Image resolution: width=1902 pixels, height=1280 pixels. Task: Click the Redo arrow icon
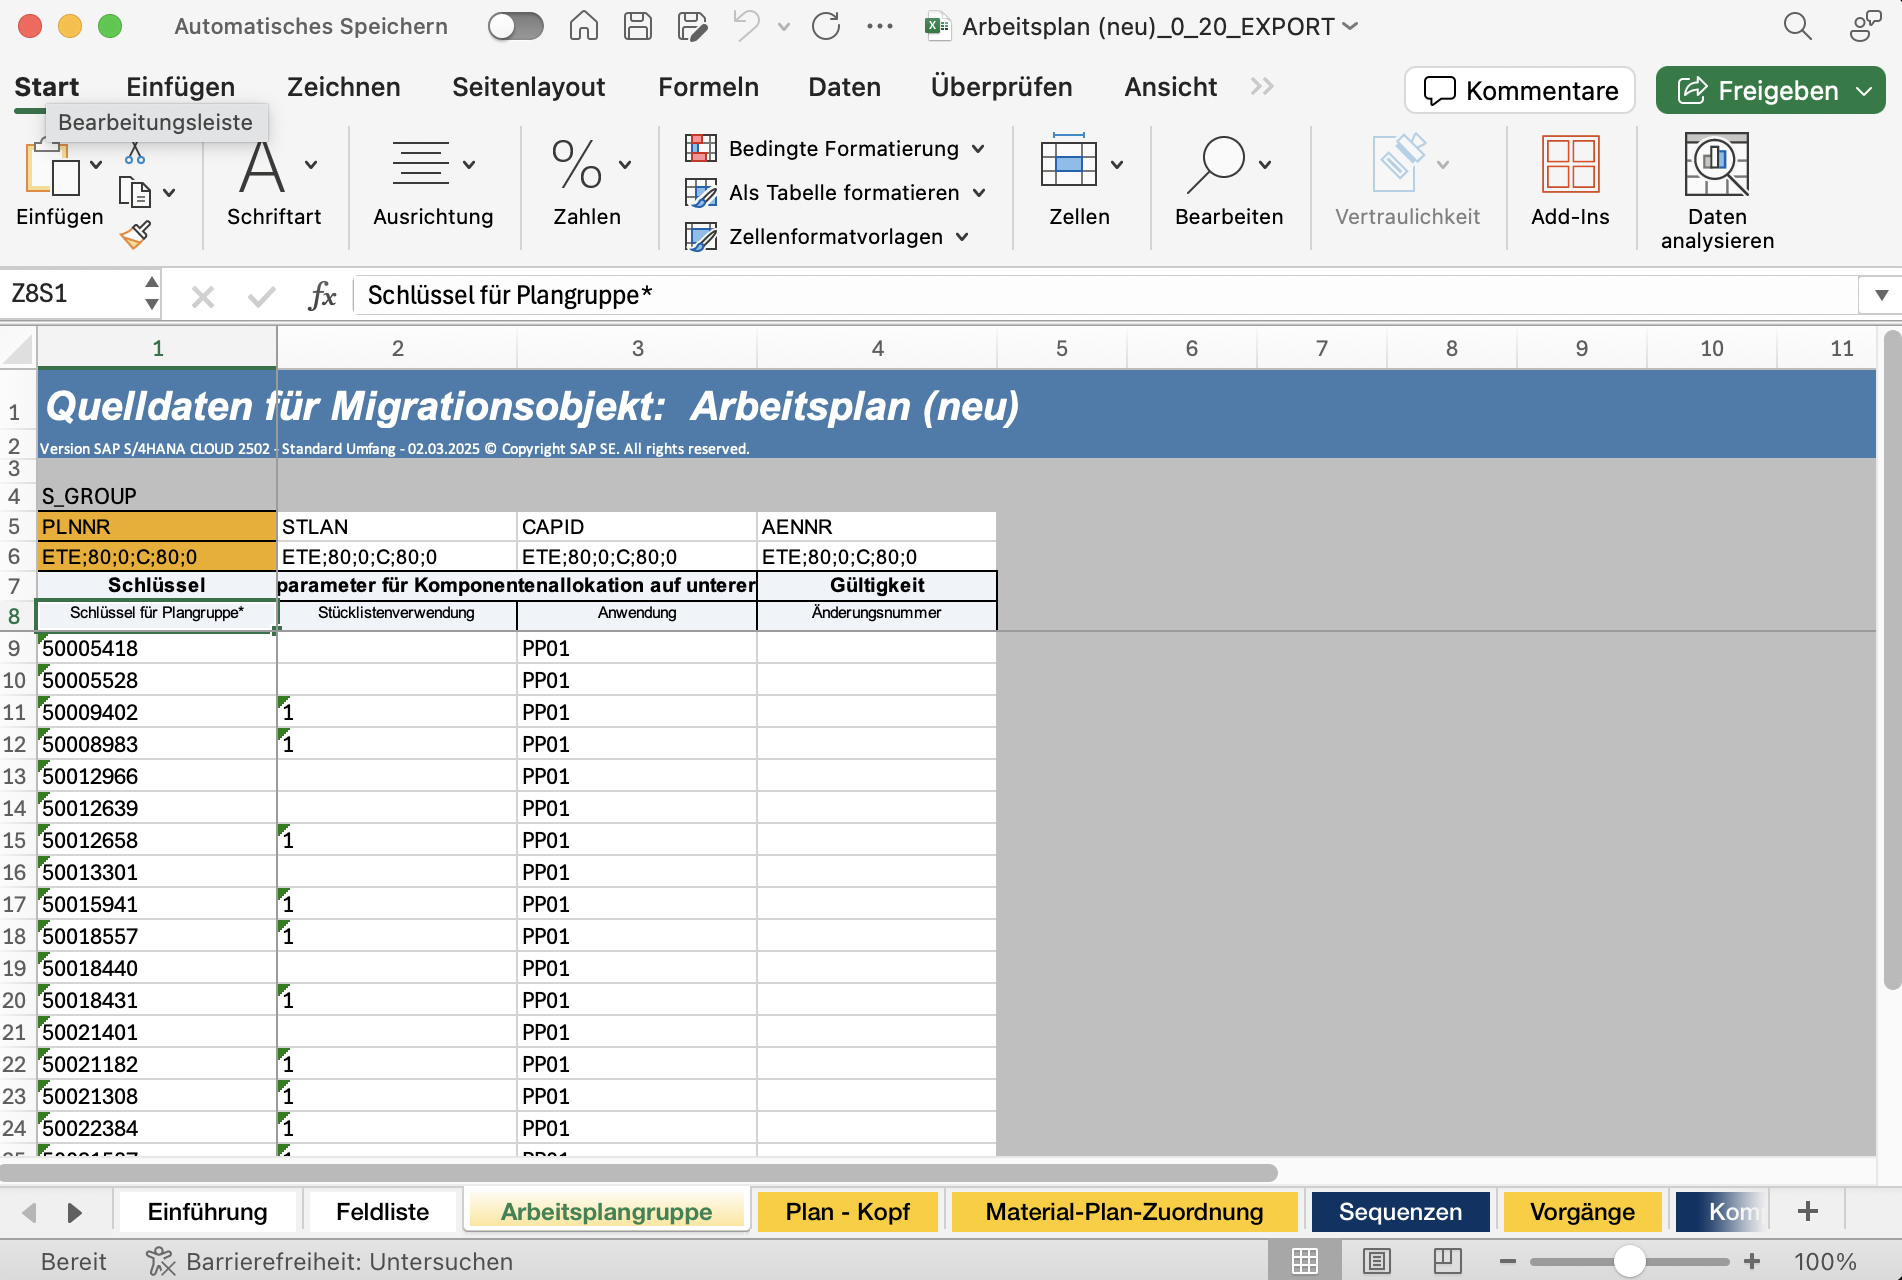[826, 26]
